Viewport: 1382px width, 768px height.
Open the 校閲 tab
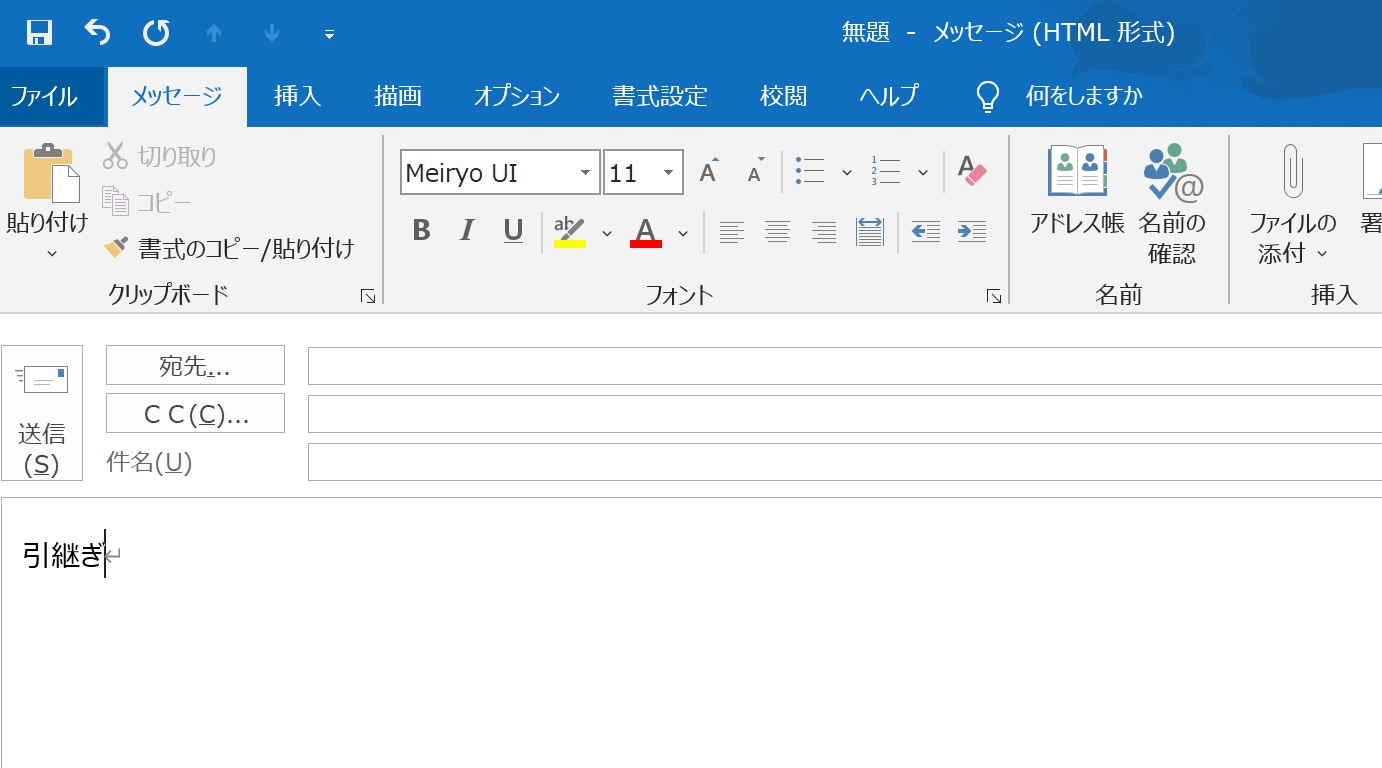click(x=783, y=97)
